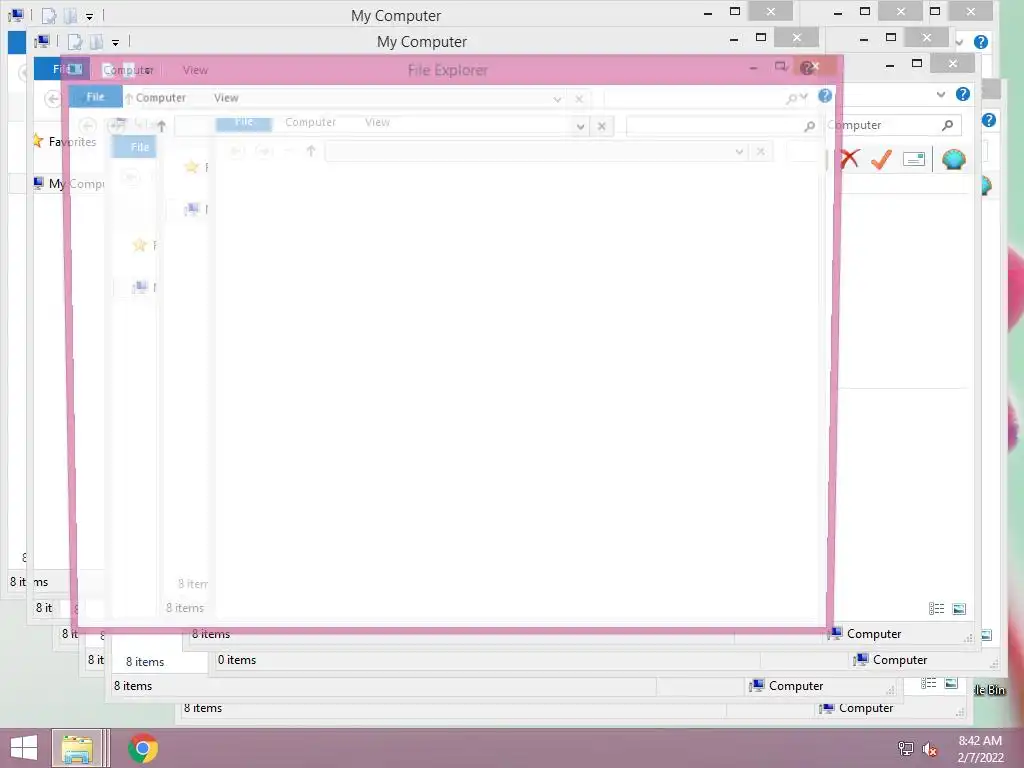Screen dimensions: 1024x768
Task: Open Quick Access dropdown in topmost My Computer titlebar
Action: tap(89, 16)
